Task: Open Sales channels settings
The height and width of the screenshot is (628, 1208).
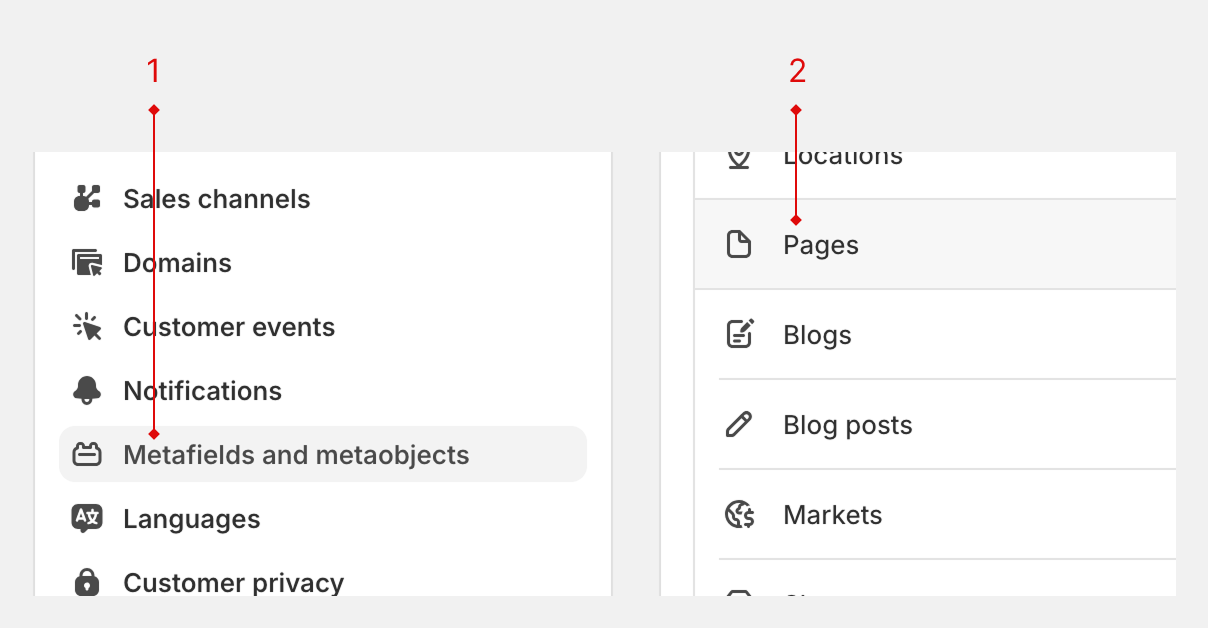Action: point(216,199)
